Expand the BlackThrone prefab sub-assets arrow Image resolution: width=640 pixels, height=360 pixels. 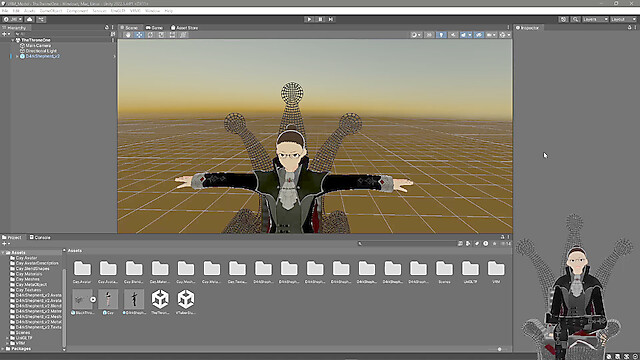93,300
